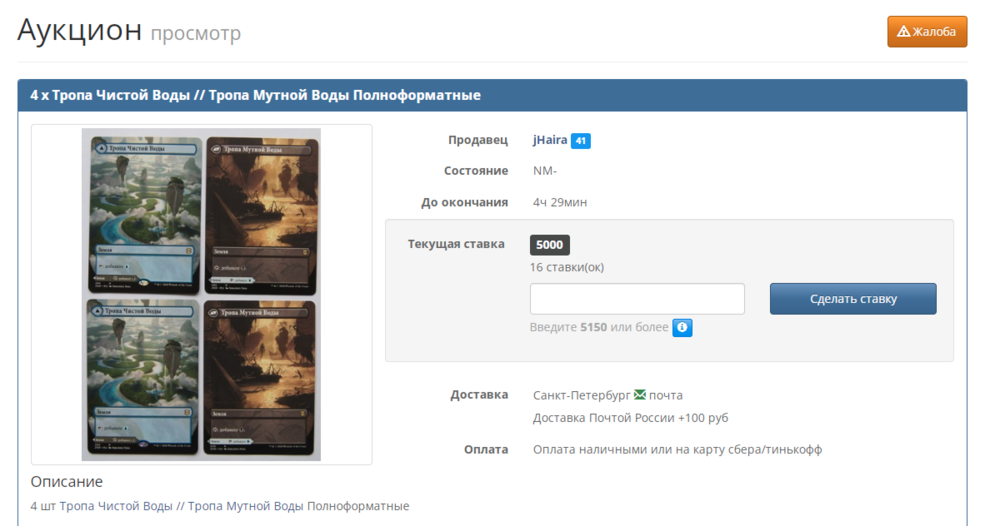Click the seller rating badge 41
Screen dimensions: 1000x526
[581, 141]
